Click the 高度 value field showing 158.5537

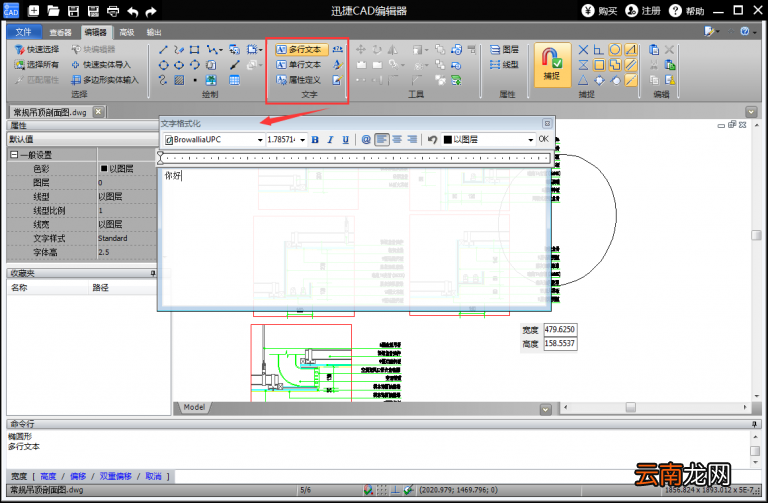pyautogui.click(x=560, y=344)
